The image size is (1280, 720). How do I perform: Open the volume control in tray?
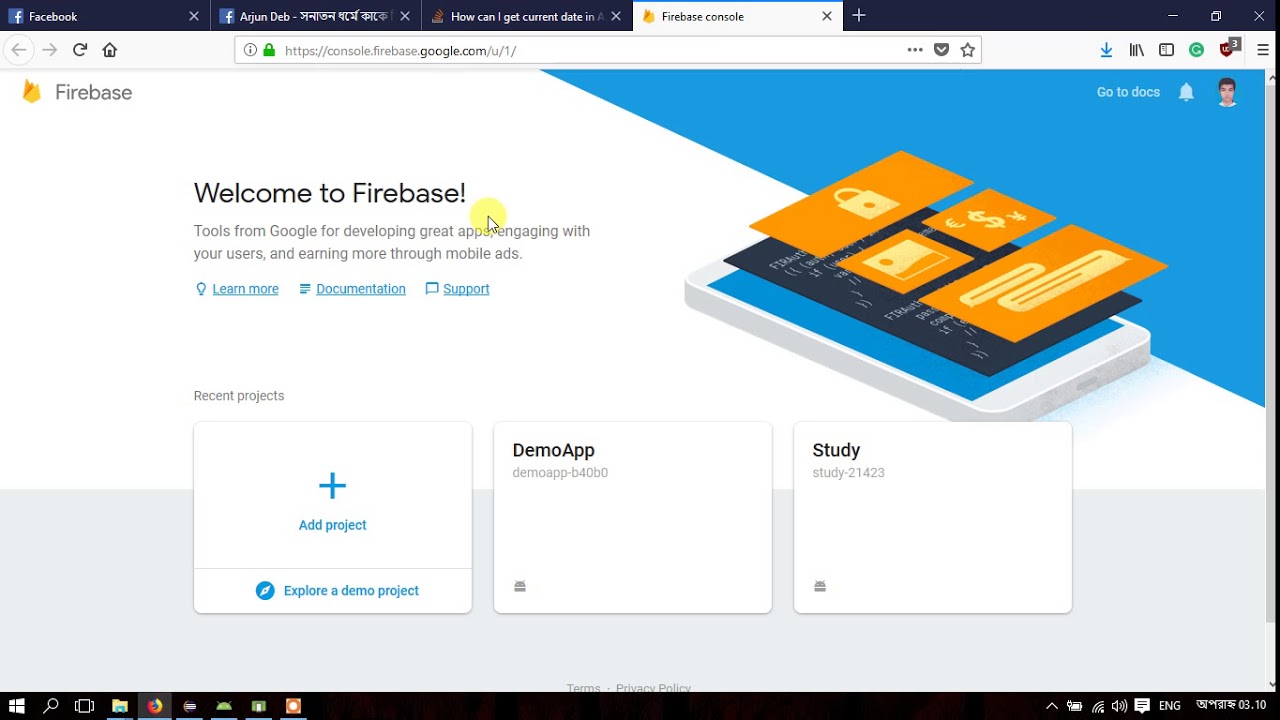tap(1119, 706)
